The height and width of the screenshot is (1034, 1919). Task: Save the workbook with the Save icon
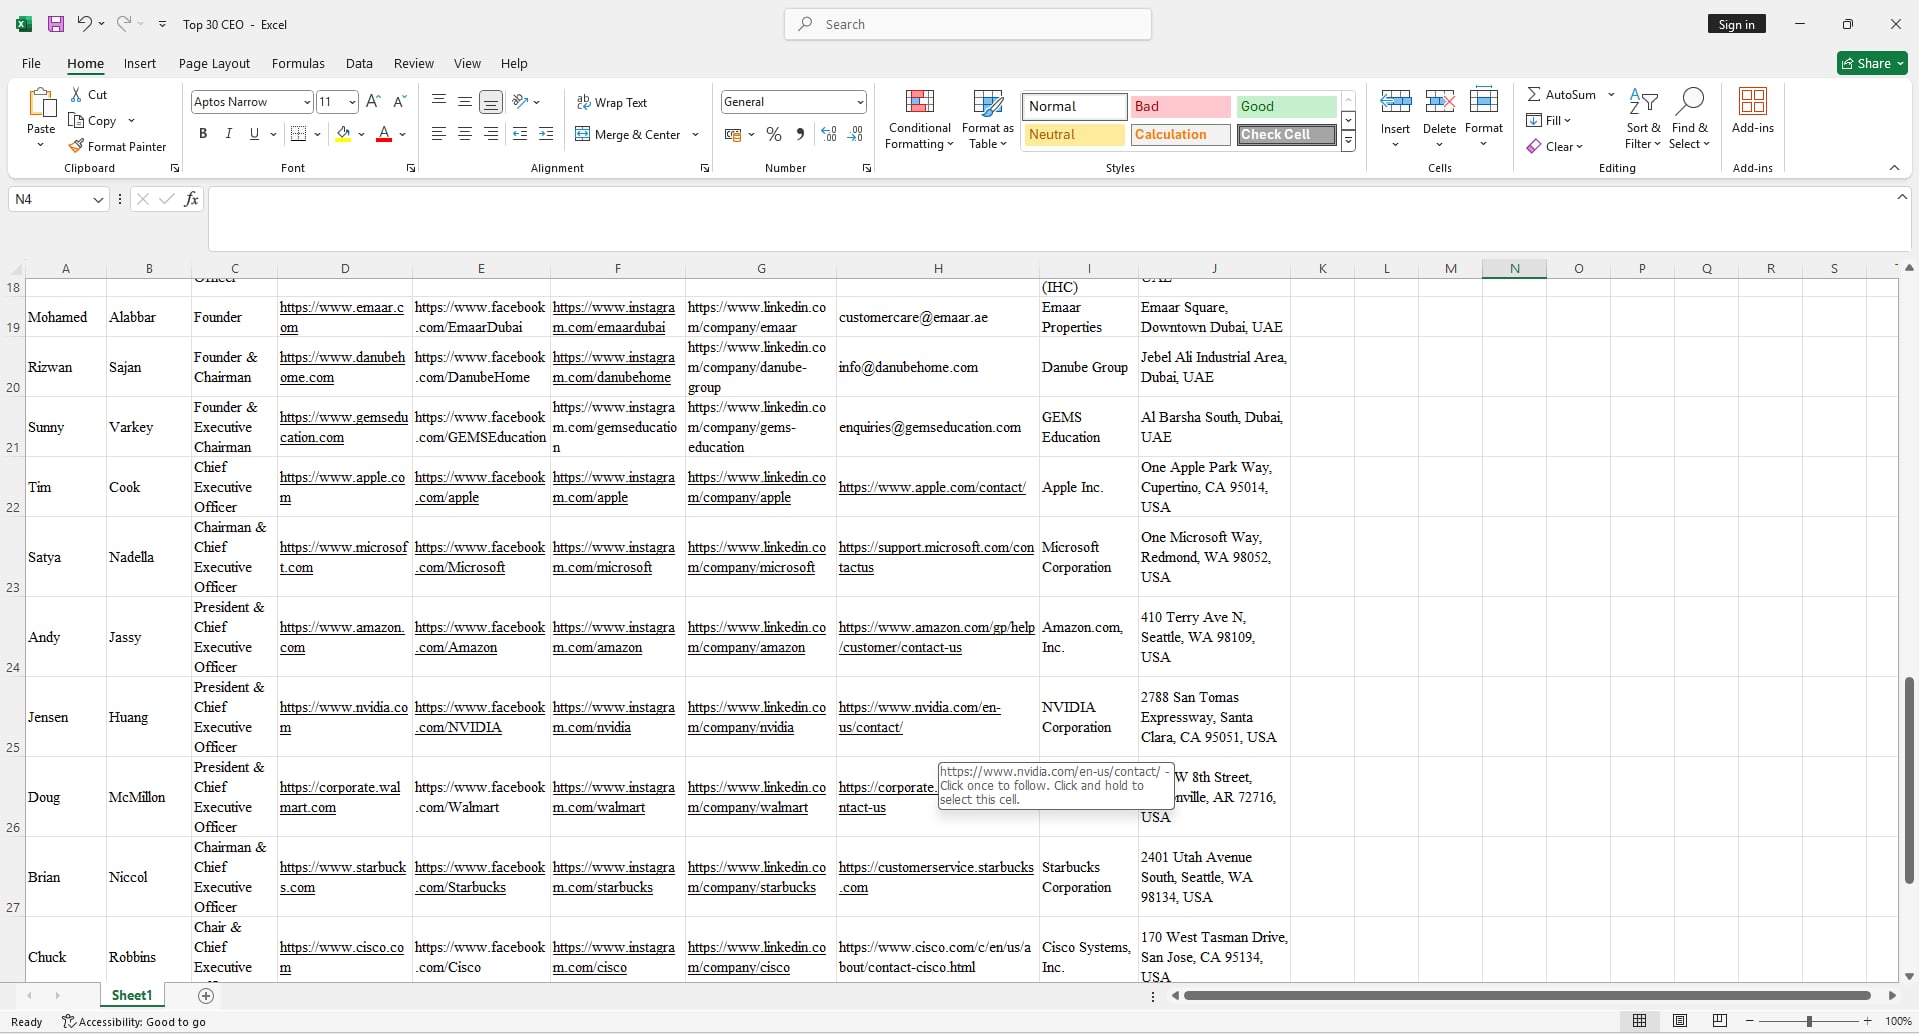click(56, 24)
